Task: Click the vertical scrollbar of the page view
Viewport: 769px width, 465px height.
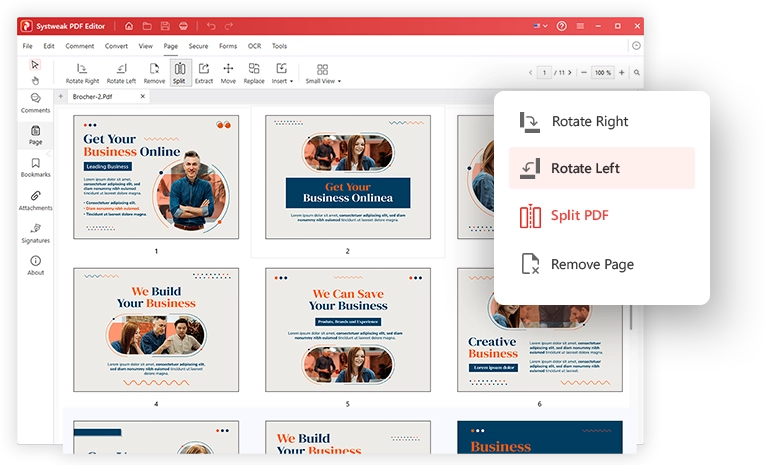Action: click(631, 316)
